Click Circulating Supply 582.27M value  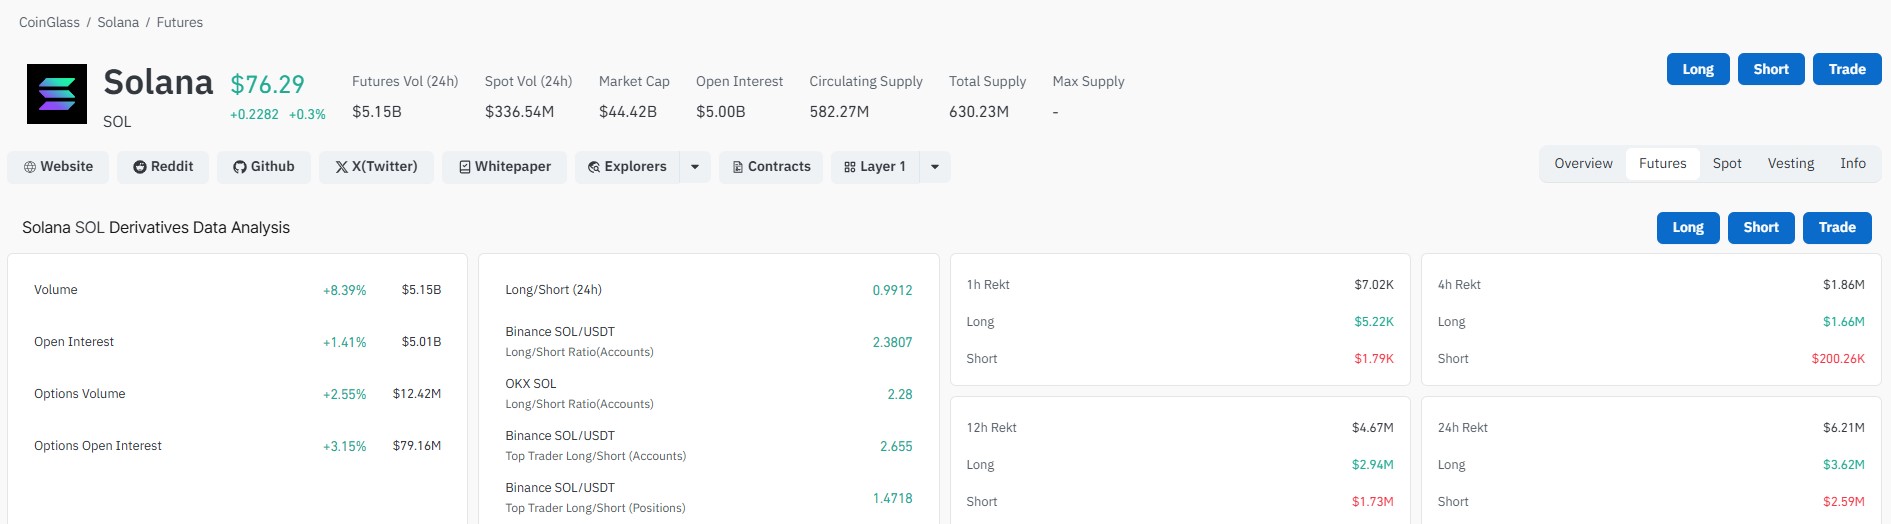tap(839, 112)
